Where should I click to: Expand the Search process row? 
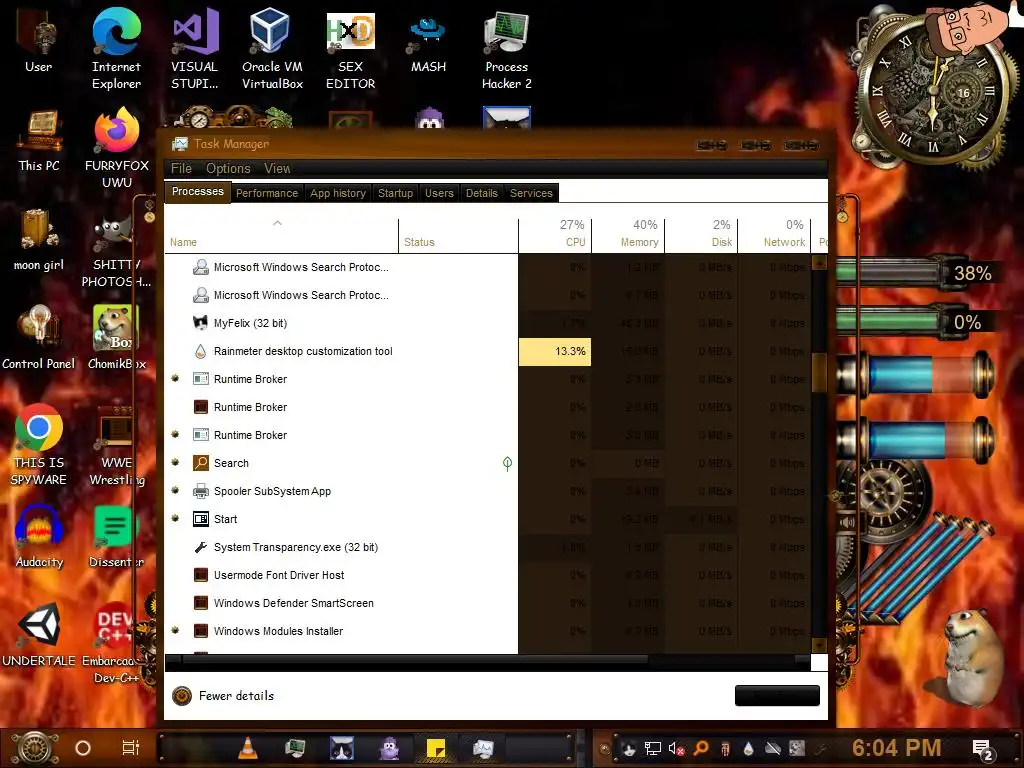(175, 462)
